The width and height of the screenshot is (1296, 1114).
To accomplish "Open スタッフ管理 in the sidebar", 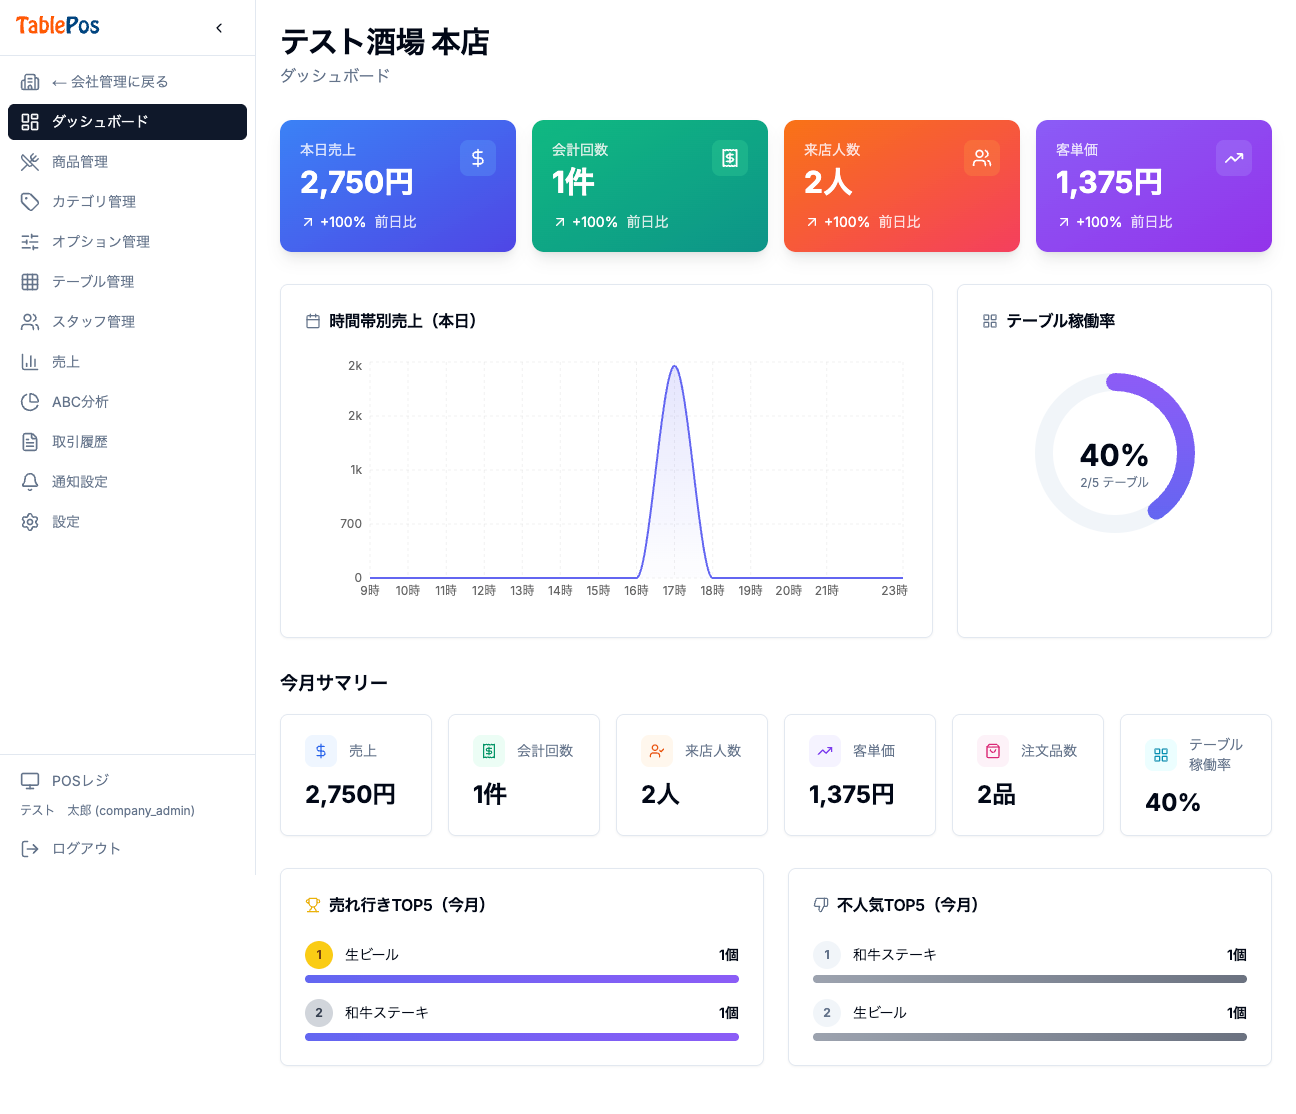I will [x=127, y=322].
